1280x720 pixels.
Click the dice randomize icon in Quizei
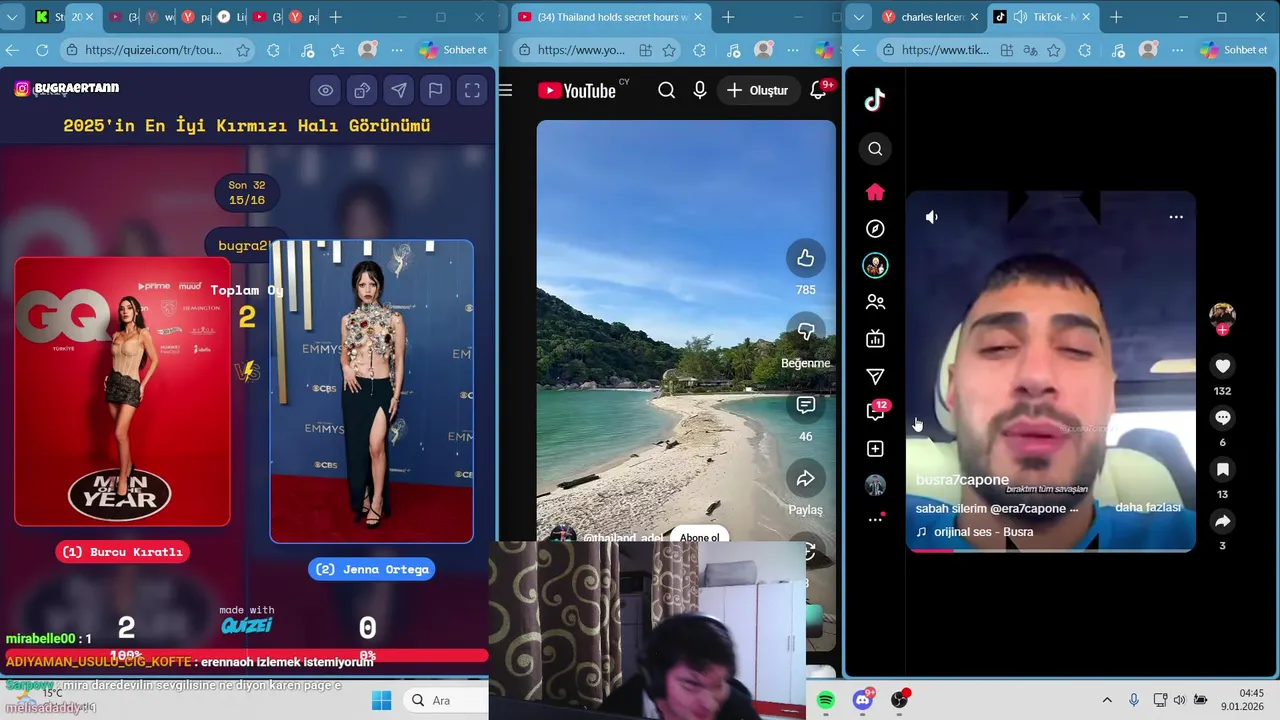tap(362, 90)
